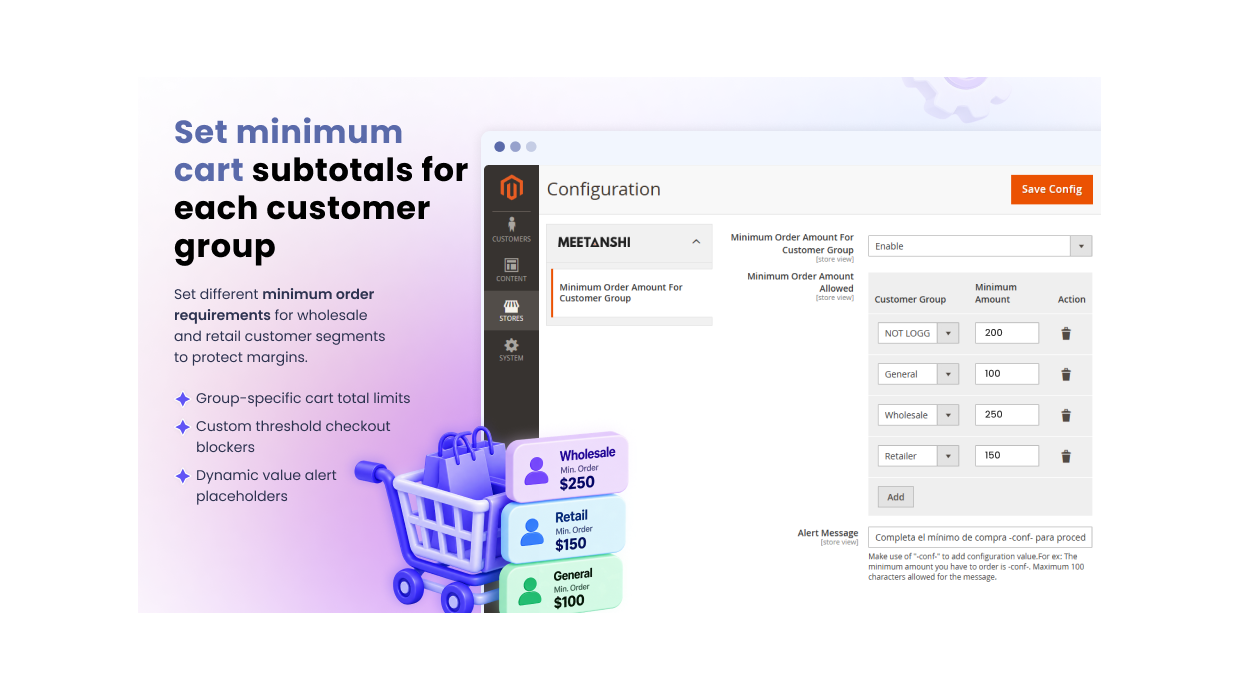Click the minimum amount field showing 200
The width and height of the screenshot is (1239, 690).
pyautogui.click(x=1007, y=333)
